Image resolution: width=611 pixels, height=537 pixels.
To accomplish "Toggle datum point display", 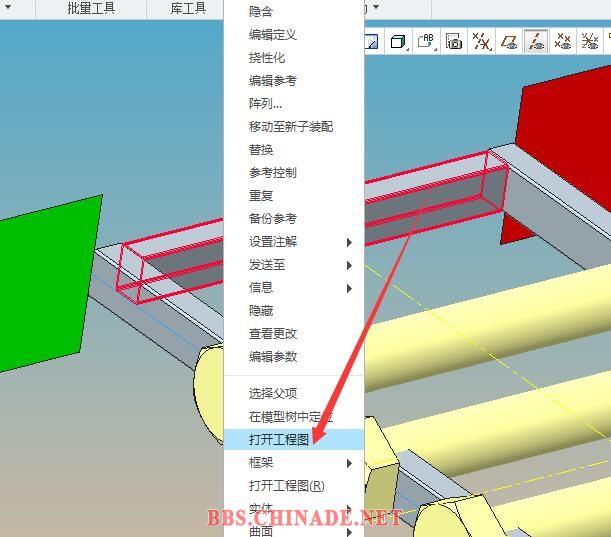I will tap(563, 41).
